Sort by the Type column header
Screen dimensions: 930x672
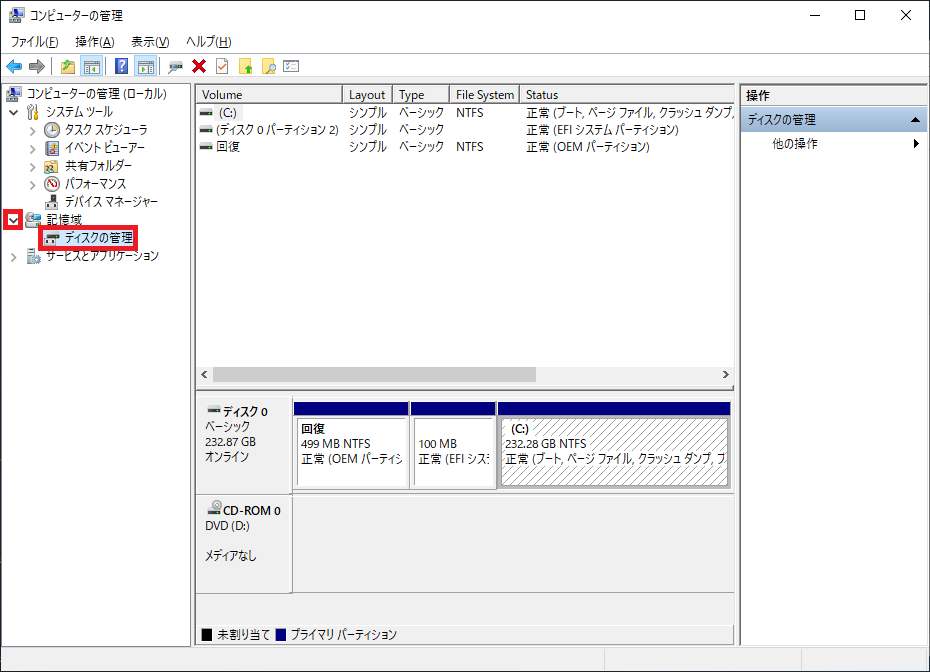[x=421, y=95]
